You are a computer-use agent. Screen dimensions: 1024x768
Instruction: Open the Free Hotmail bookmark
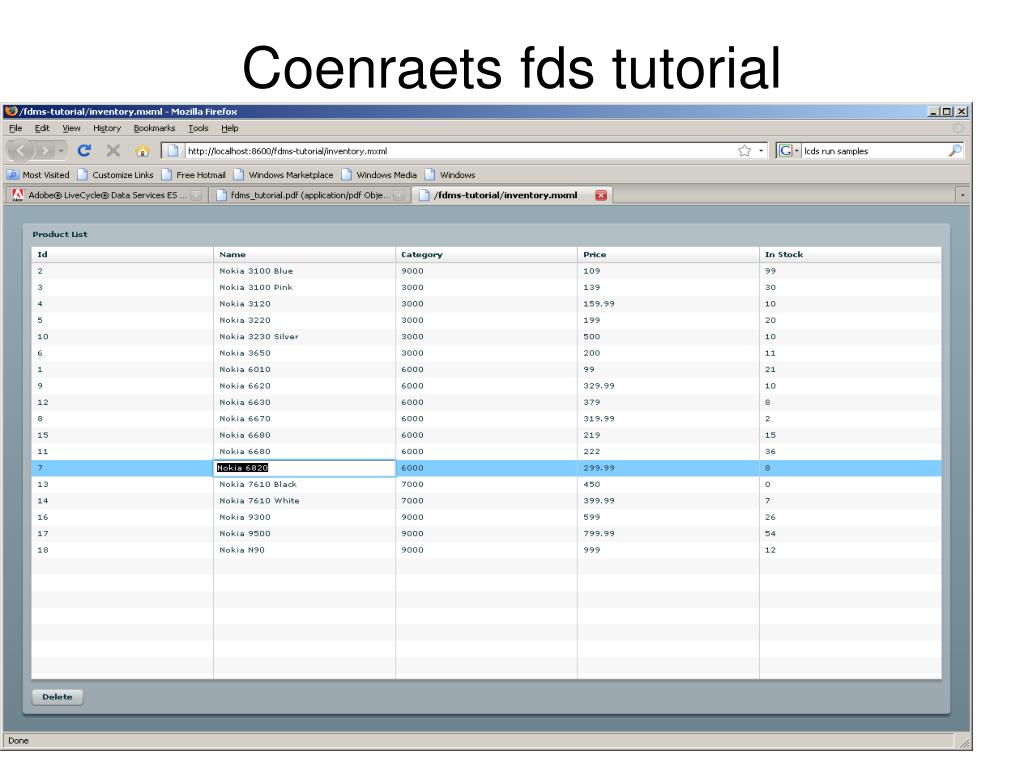point(193,175)
